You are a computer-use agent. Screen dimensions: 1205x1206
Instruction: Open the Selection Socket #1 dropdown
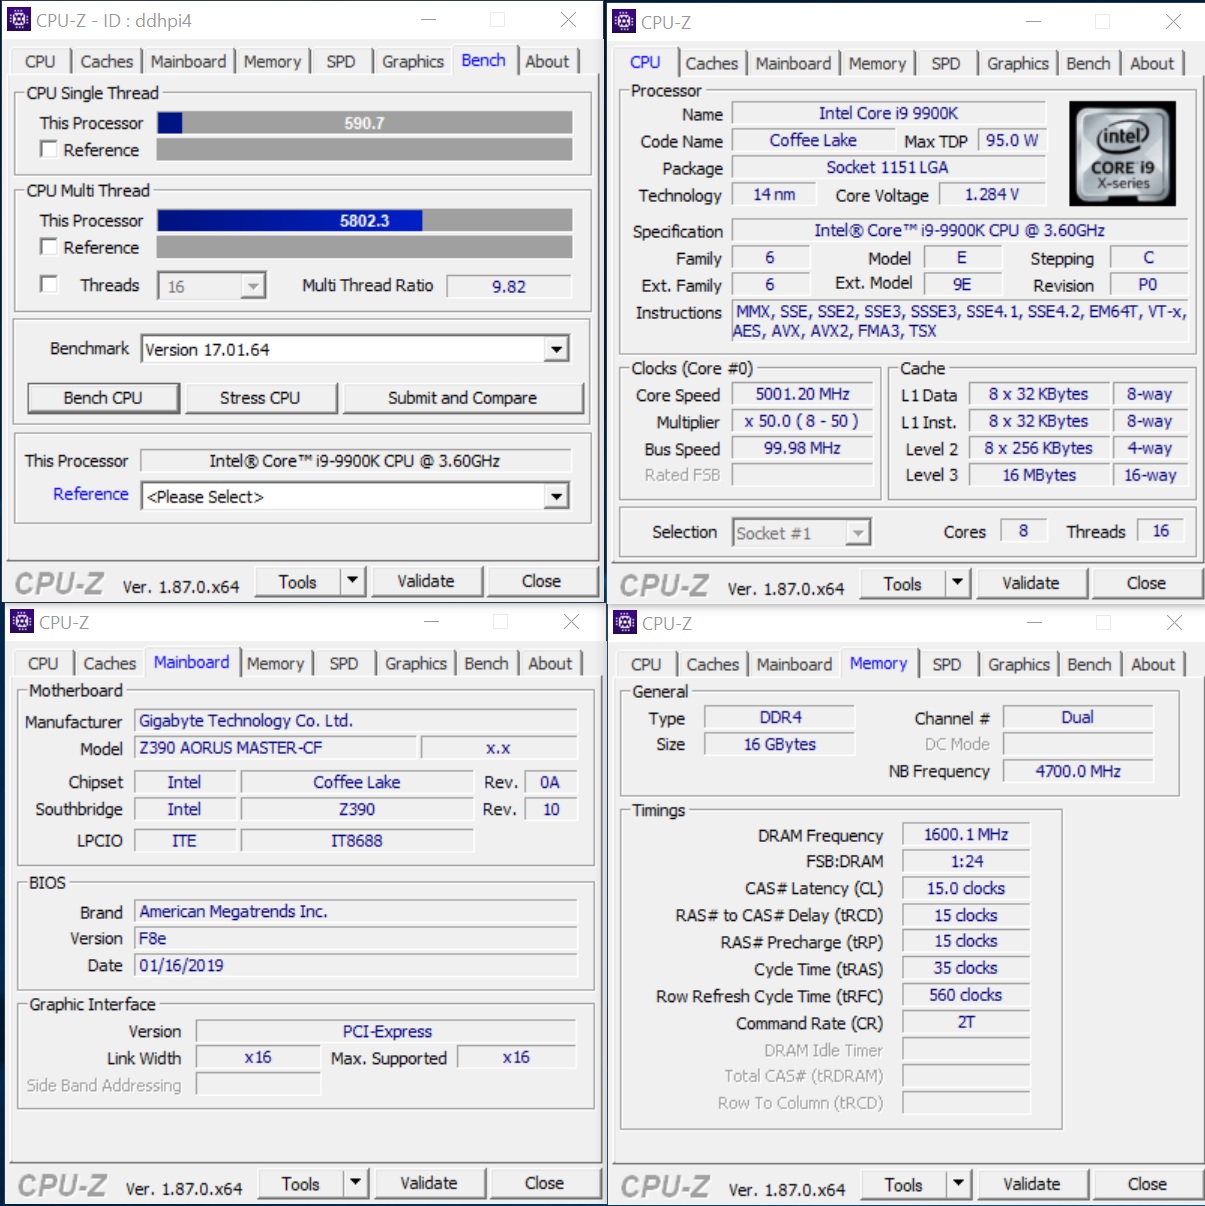tap(857, 533)
